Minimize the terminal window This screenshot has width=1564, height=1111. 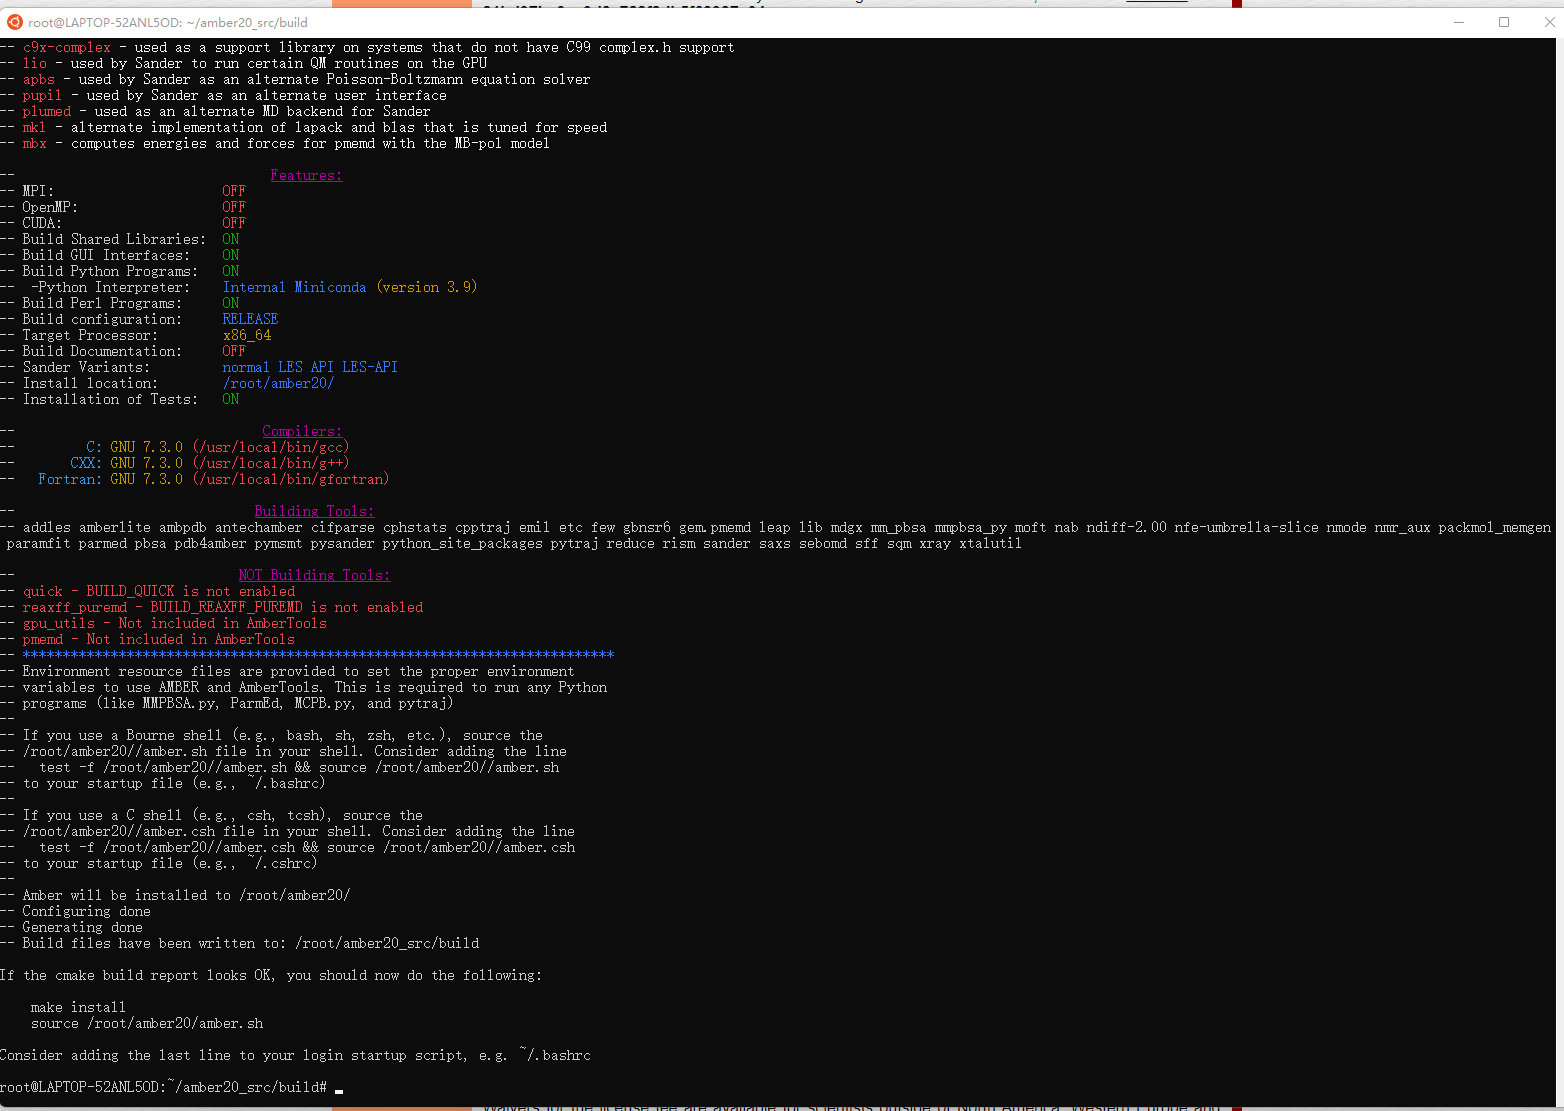(x=1459, y=22)
